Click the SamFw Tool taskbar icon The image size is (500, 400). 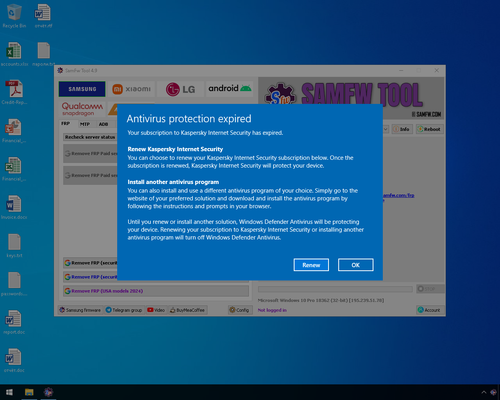click(x=48, y=392)
